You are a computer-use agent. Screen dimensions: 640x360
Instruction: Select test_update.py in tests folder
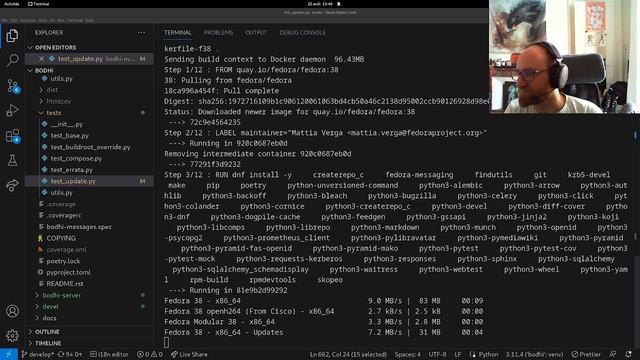click(x=73, y=181)
